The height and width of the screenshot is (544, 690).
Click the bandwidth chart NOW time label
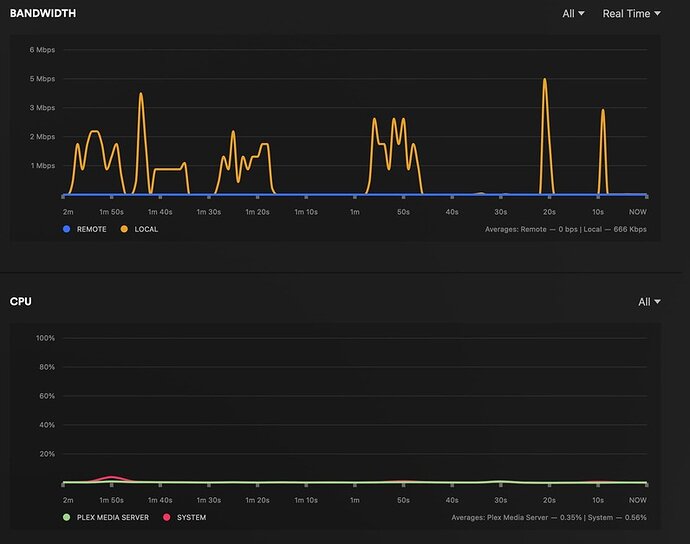(638, 212)
